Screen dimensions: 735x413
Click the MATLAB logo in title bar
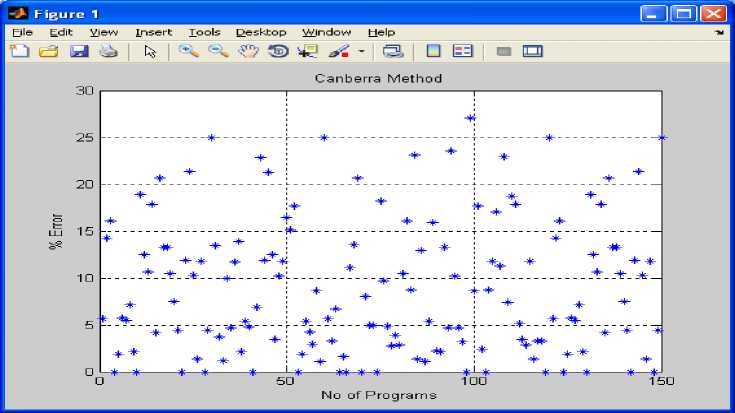[x=18, y=13]
